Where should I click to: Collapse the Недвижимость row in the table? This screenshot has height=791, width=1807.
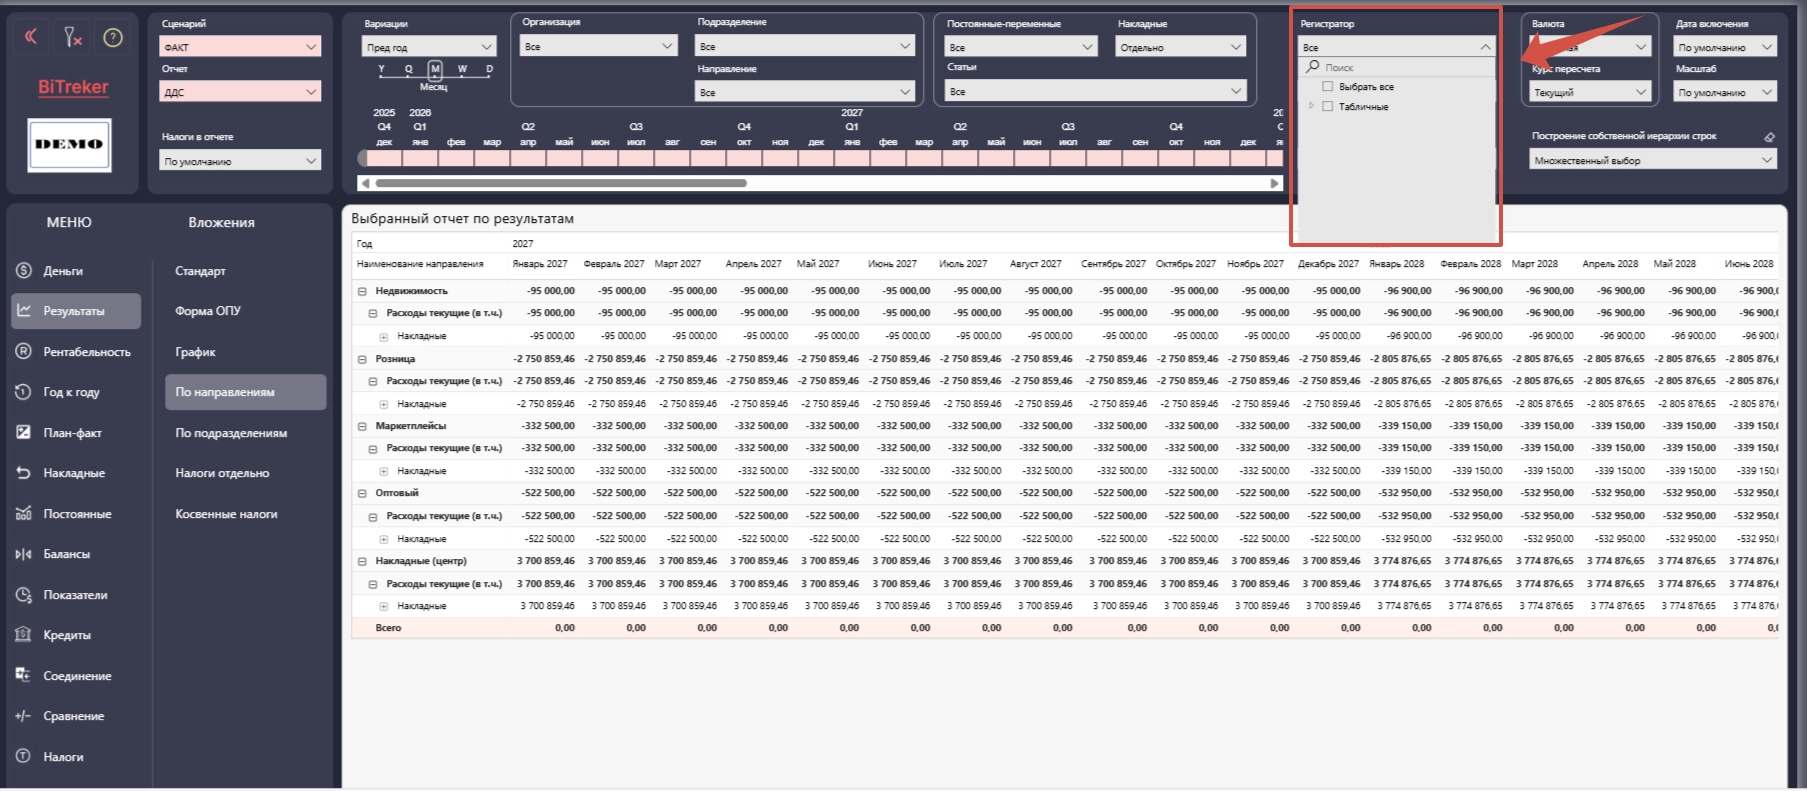tap(362, 291)
